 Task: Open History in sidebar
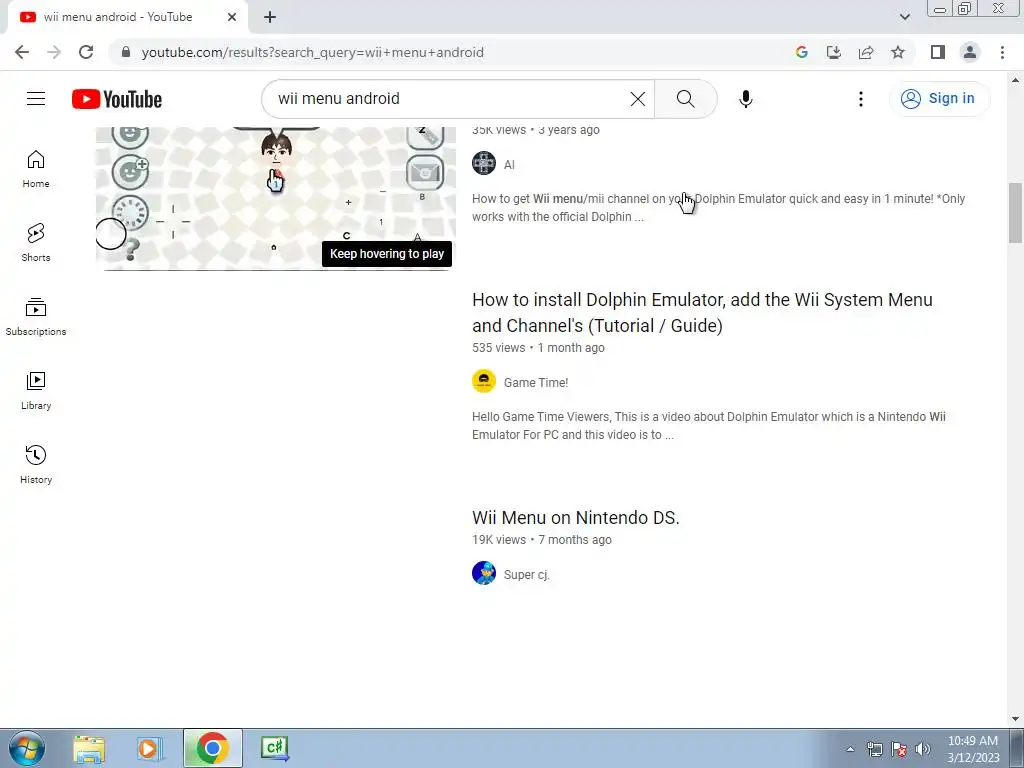(36, 464)
